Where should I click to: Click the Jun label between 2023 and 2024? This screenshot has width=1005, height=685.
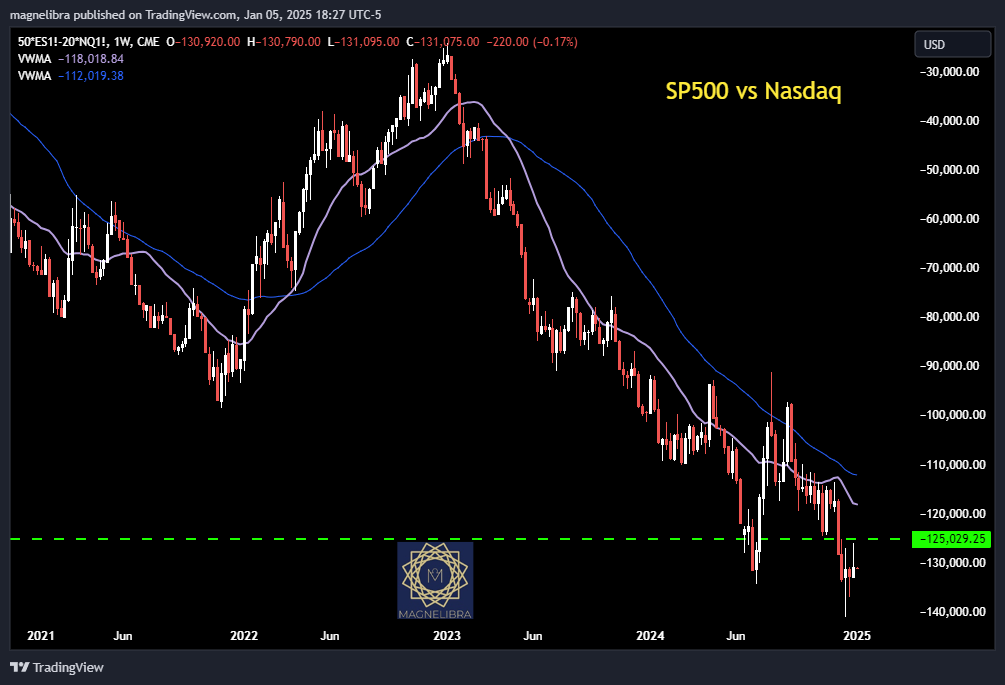click(533, 636)
